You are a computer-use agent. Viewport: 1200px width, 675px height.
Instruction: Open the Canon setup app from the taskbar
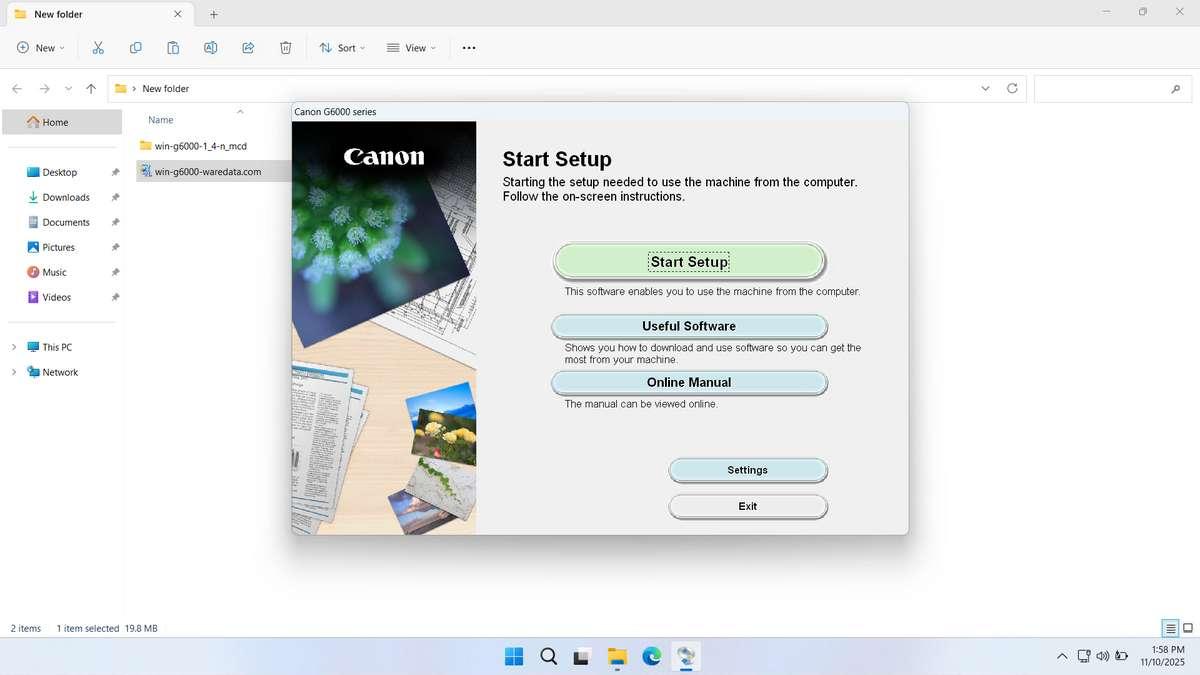pos(686,657)
